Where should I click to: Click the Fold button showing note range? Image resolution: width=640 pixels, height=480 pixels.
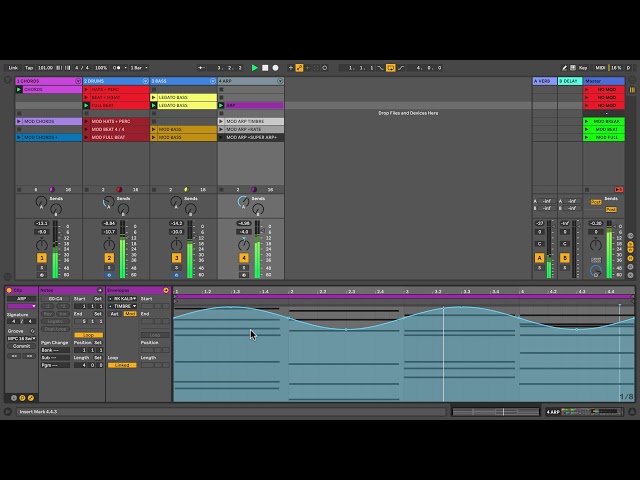55,299
